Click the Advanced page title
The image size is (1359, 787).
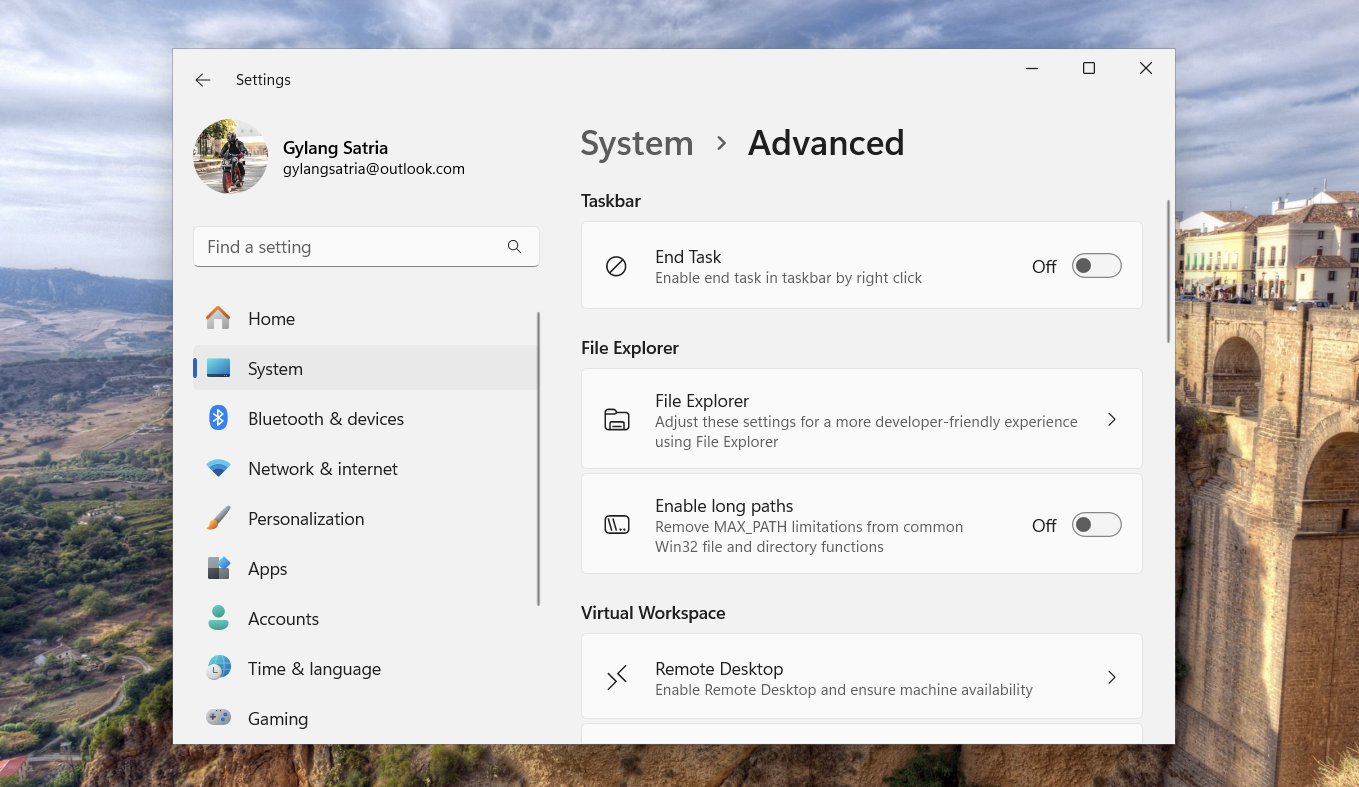coord(826,144)
